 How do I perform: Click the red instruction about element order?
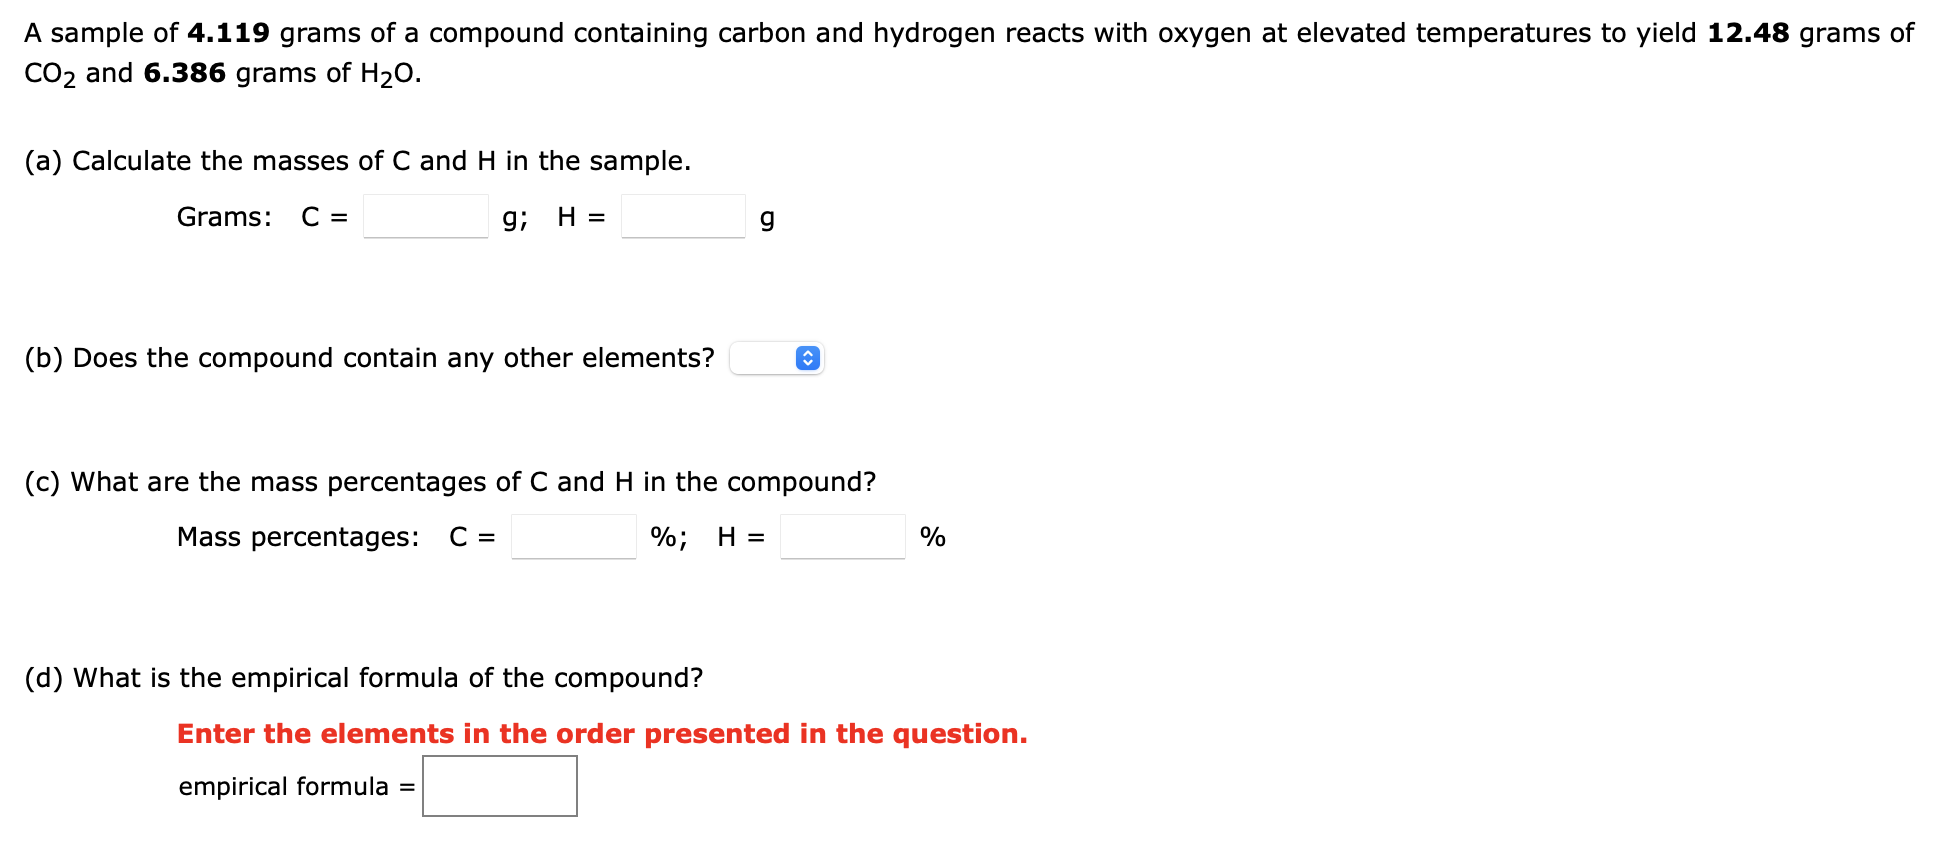(x=600, y=733)
